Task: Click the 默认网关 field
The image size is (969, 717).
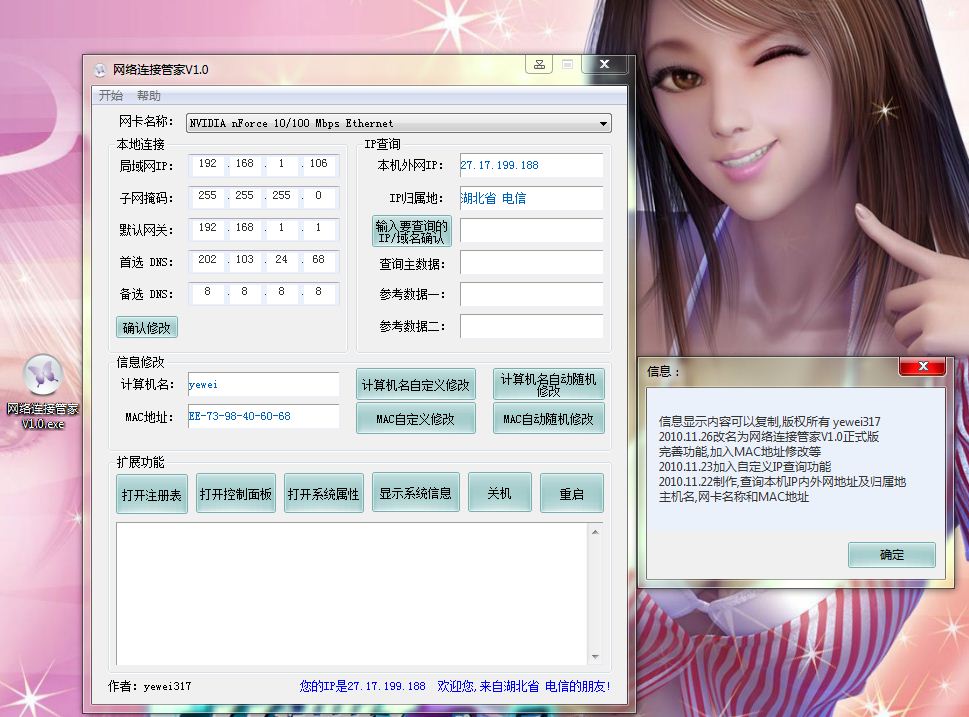Action: [263, 229]
